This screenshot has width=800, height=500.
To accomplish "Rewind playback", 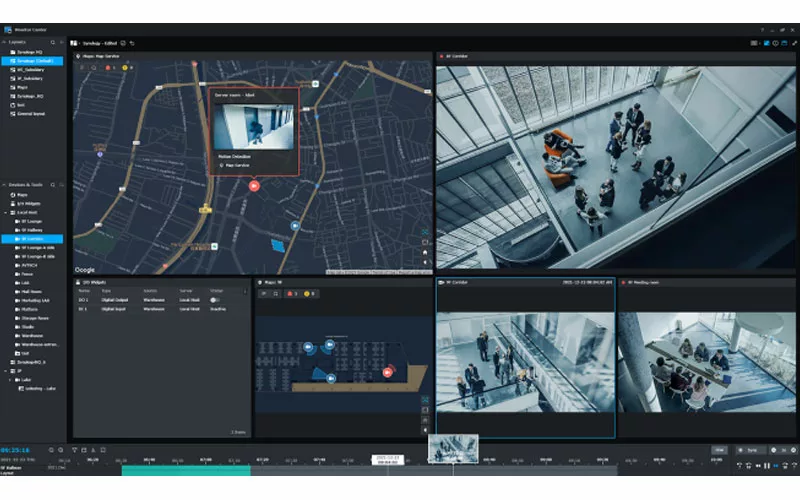I will [758, 466].
